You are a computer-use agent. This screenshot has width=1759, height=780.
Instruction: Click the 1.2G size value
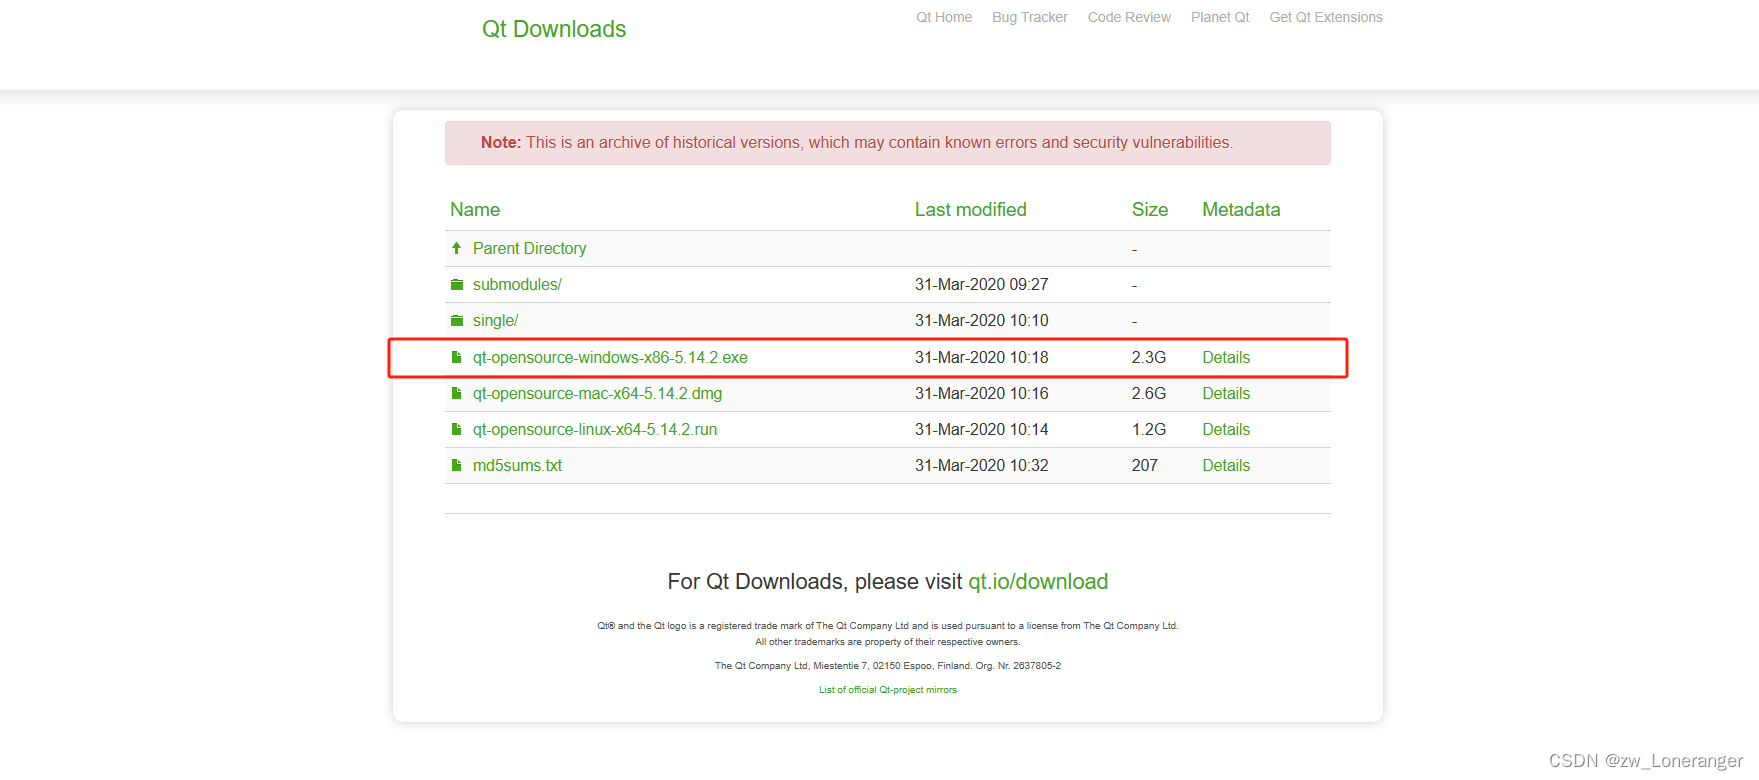tap(1149, 430)
